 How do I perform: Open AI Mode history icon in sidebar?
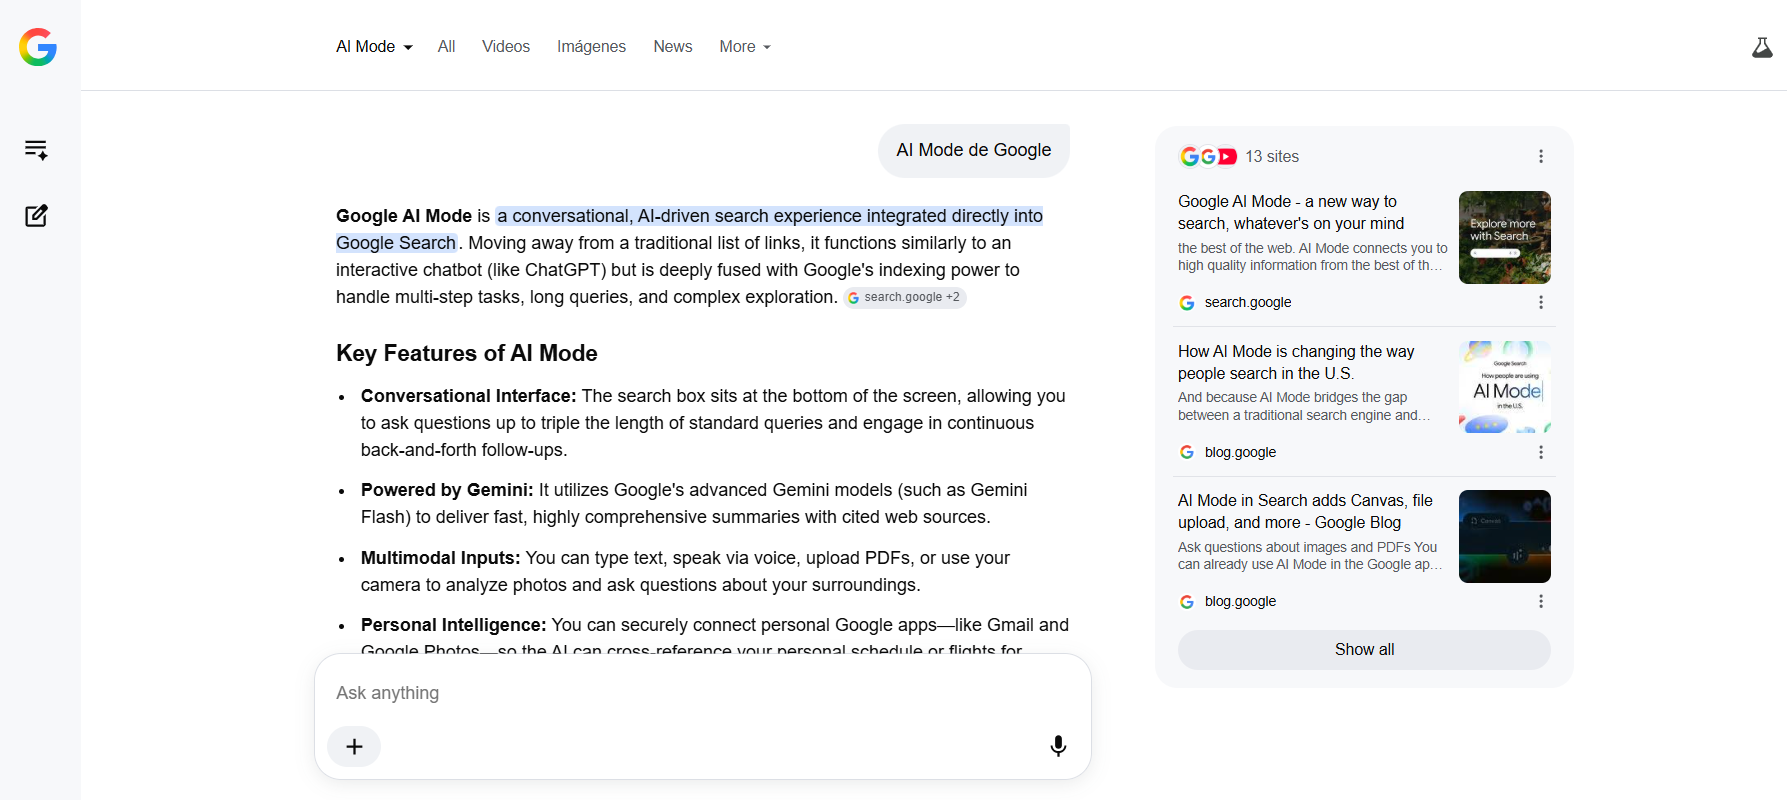[36, 150]
